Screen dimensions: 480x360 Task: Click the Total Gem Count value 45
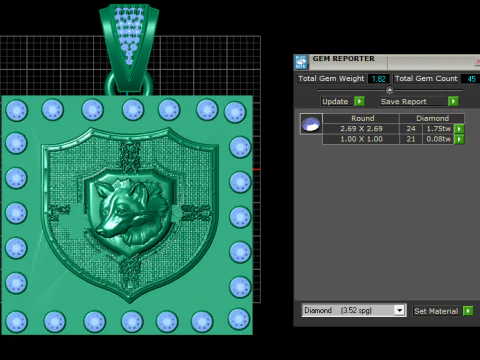point(471,79)
